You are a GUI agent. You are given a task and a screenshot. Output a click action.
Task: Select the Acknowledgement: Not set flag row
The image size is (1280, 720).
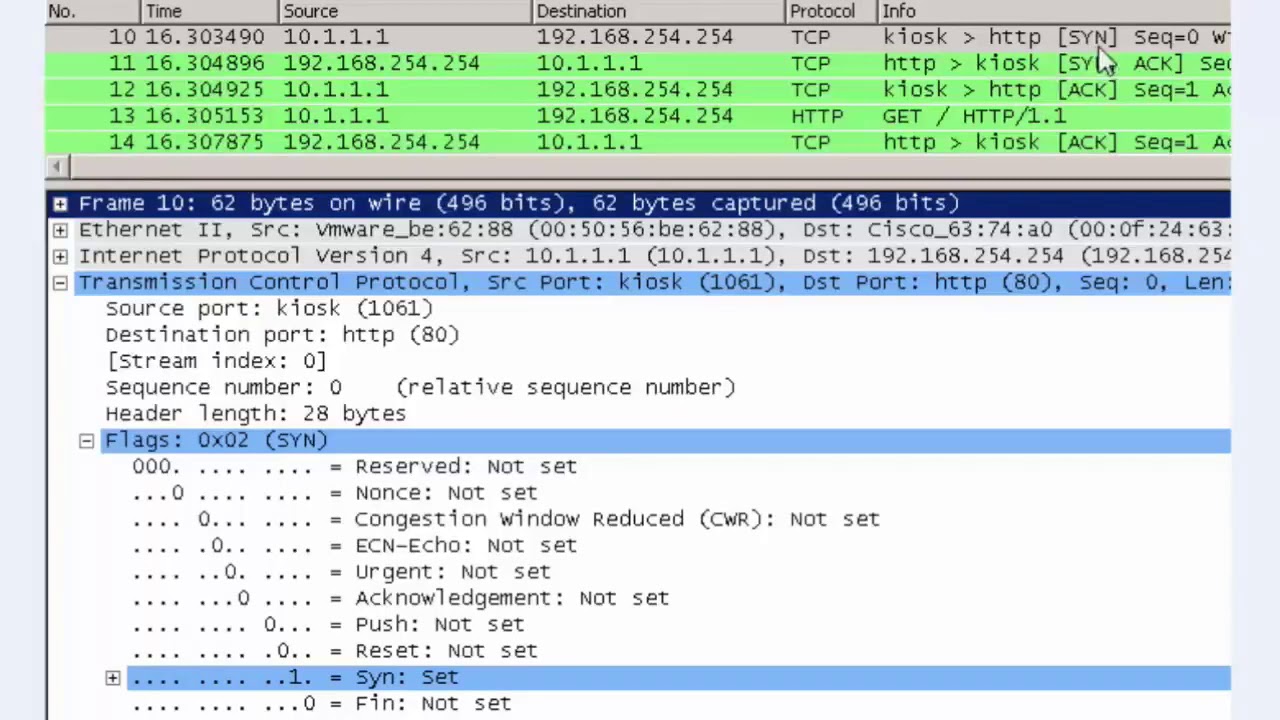coord(400,597)
